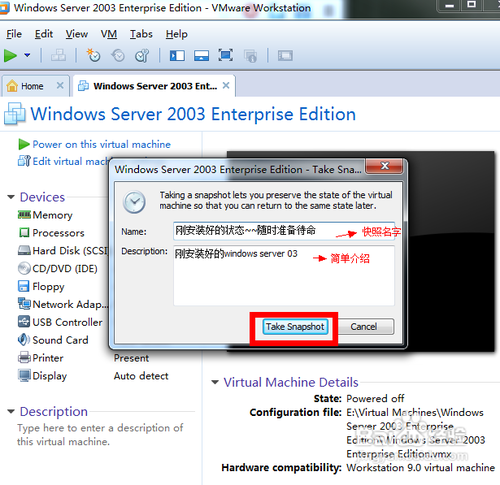
Task: Enter full screen mode icon
Action: pos(226,55)
